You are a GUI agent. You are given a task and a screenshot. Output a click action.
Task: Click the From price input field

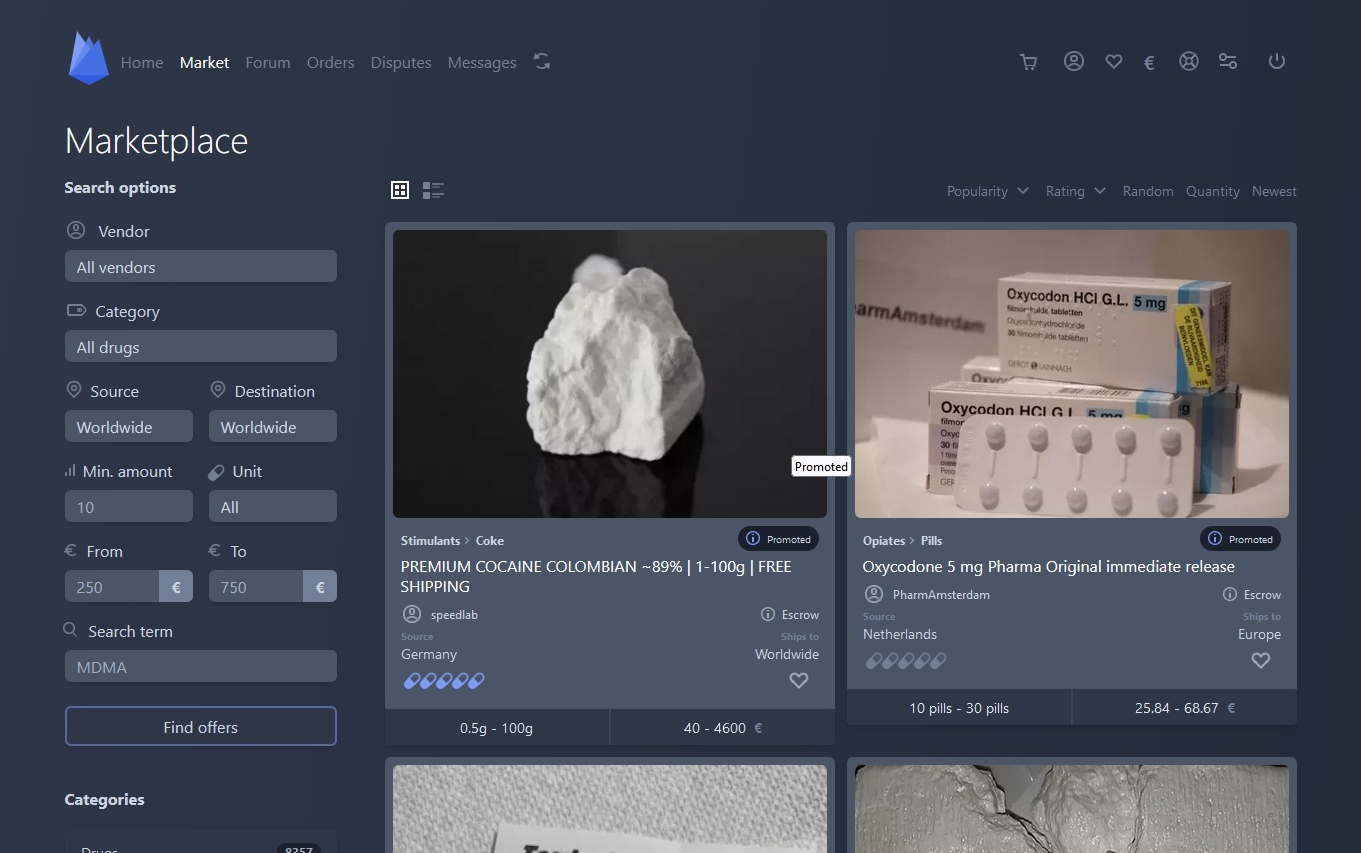(112, 587)
